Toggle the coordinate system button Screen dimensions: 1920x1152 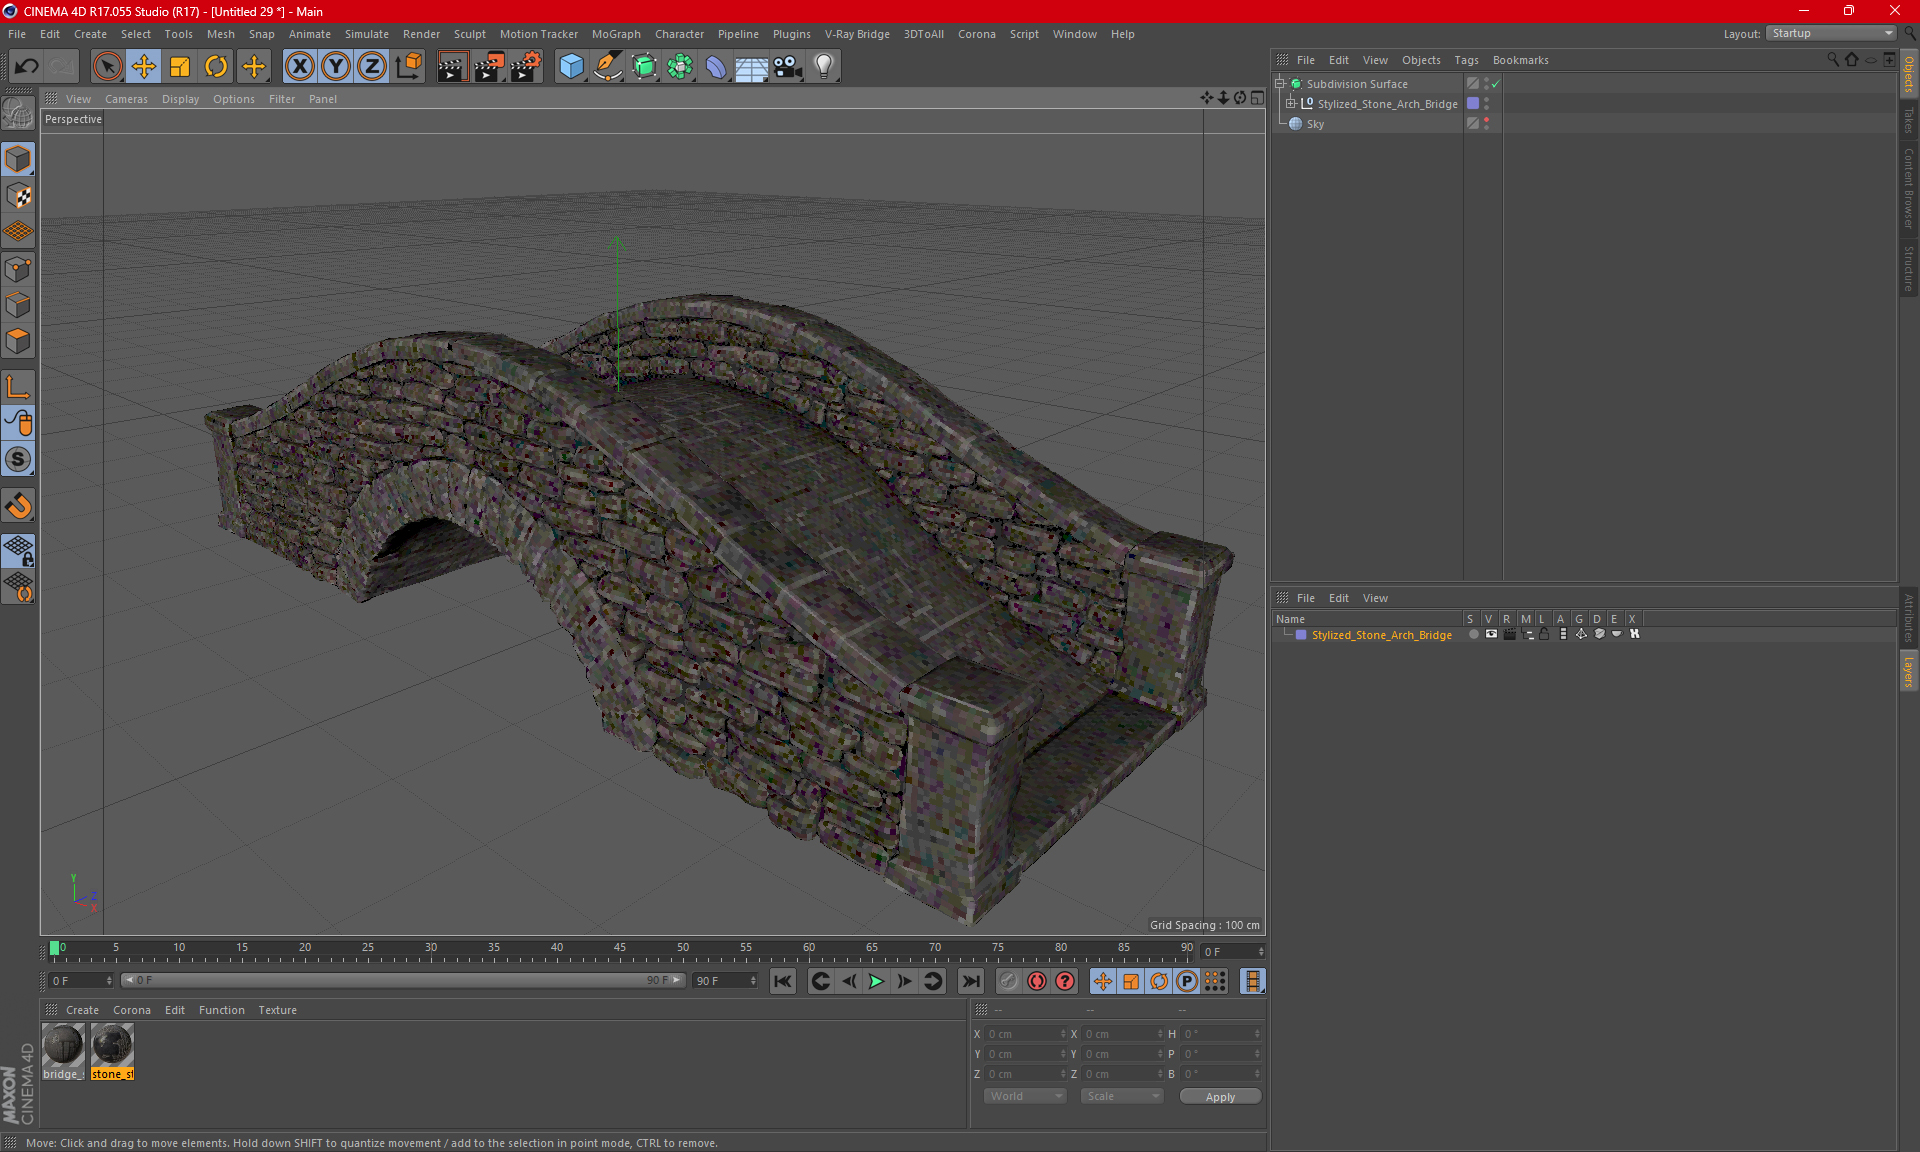408,67
